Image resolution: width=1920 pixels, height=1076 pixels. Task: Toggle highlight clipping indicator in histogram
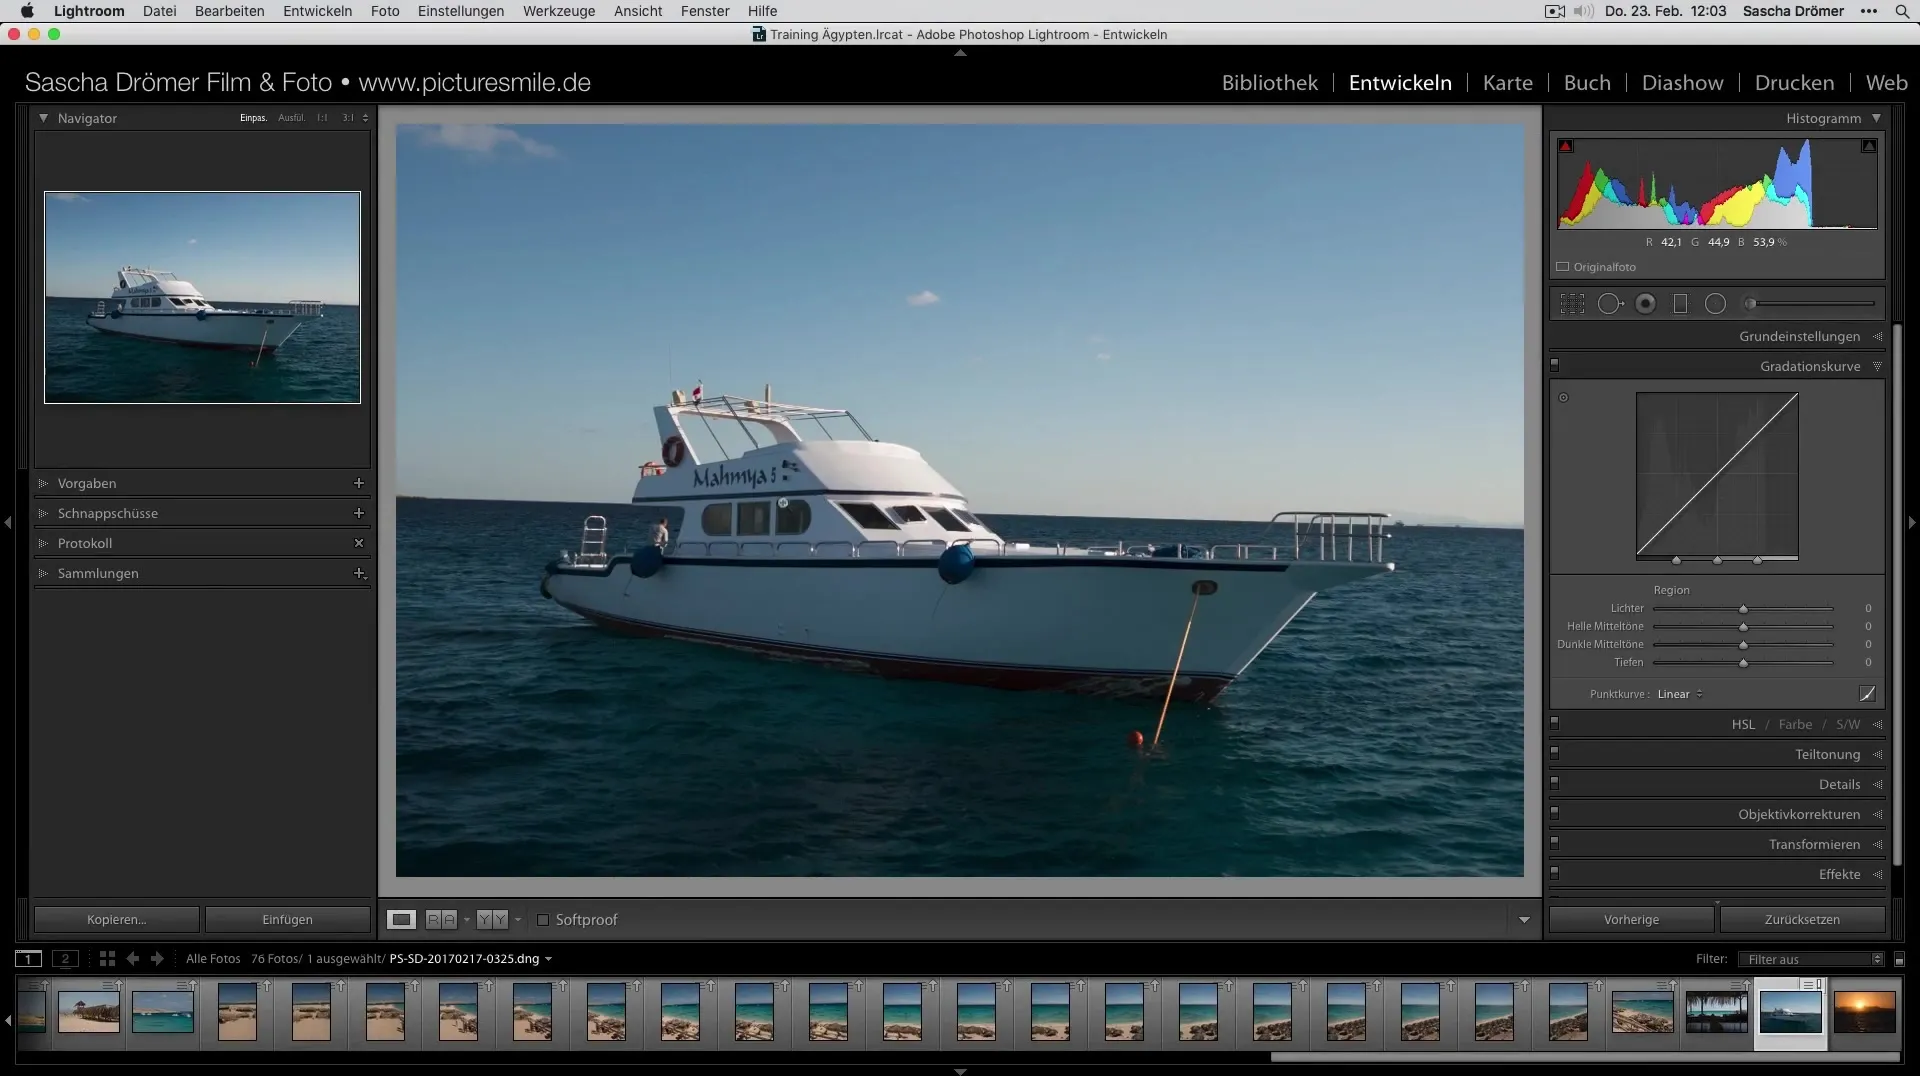[1868, 146]
